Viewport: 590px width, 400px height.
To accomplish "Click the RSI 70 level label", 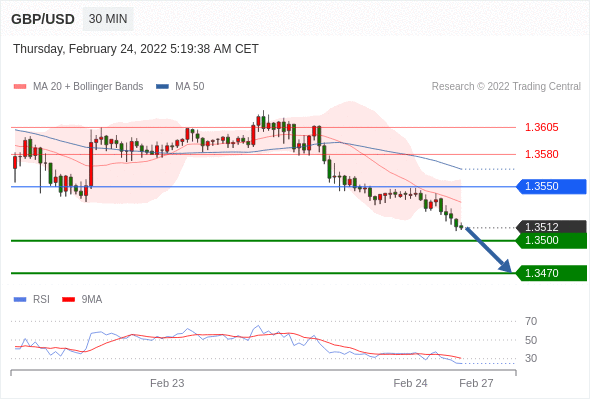I will 531,321.
